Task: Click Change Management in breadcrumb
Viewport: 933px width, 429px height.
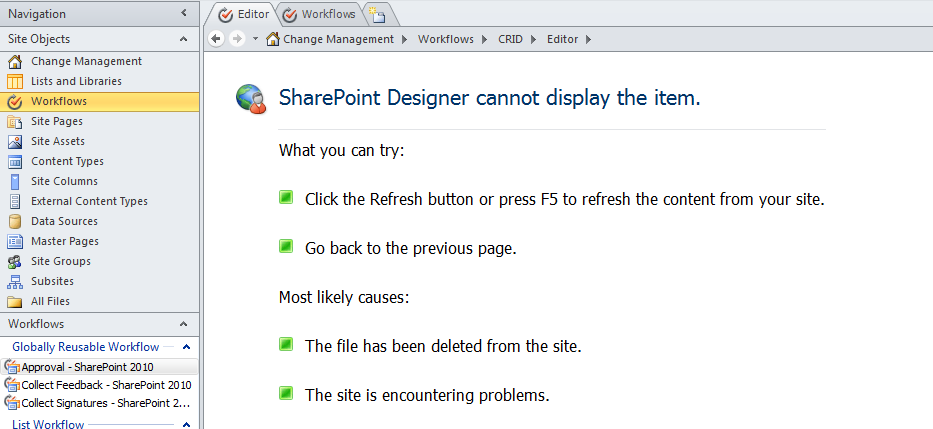Action: [x=338, y=39]
